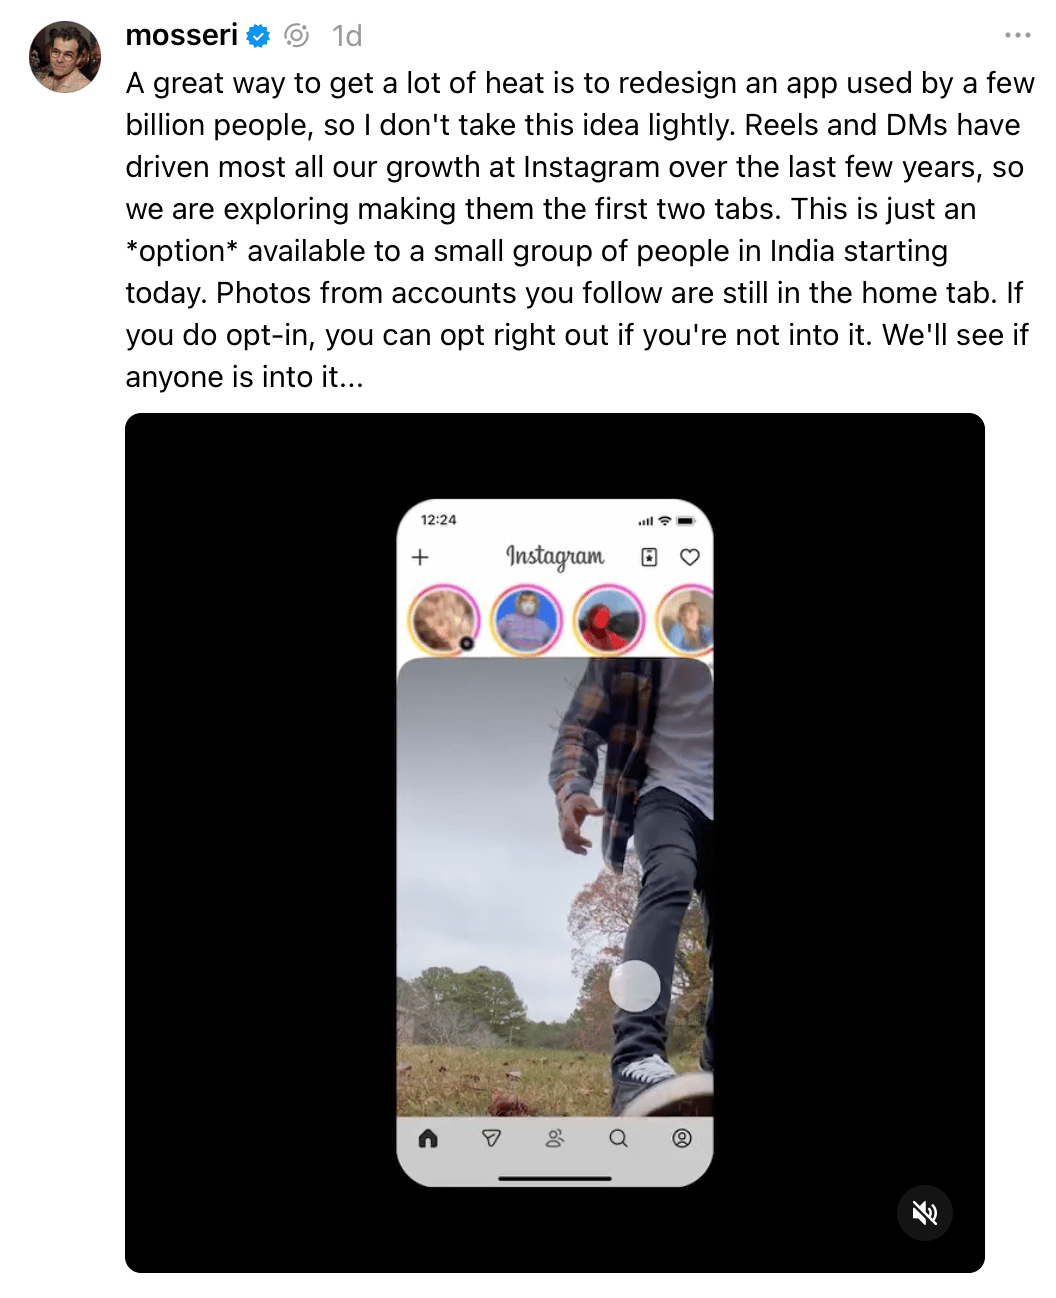The height and width of the screenshot is (1298, 1056).
Task: Click the Instagram logo in mockup
Action: (x=555, y=556)
